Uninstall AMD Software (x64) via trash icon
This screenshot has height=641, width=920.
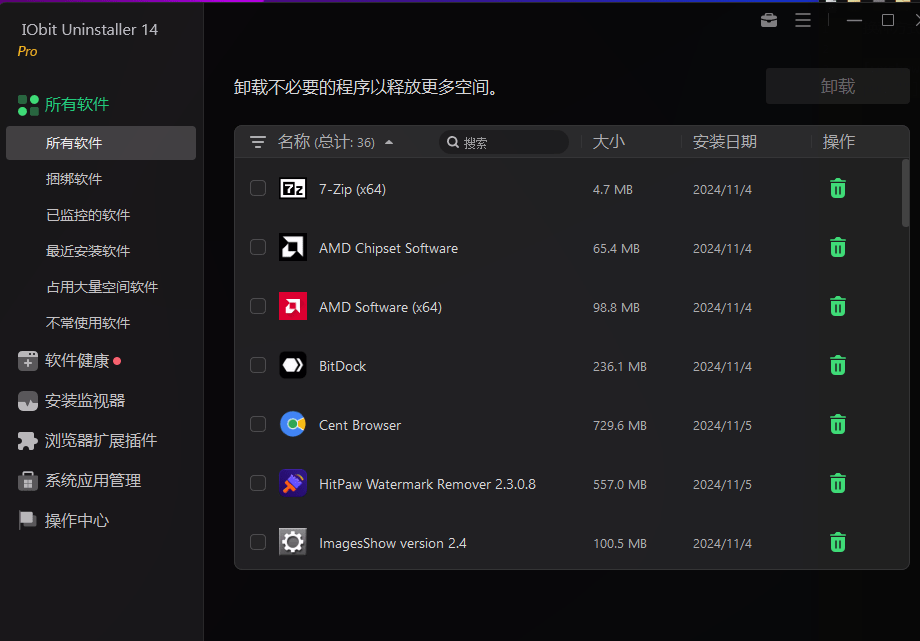[838, 306]
